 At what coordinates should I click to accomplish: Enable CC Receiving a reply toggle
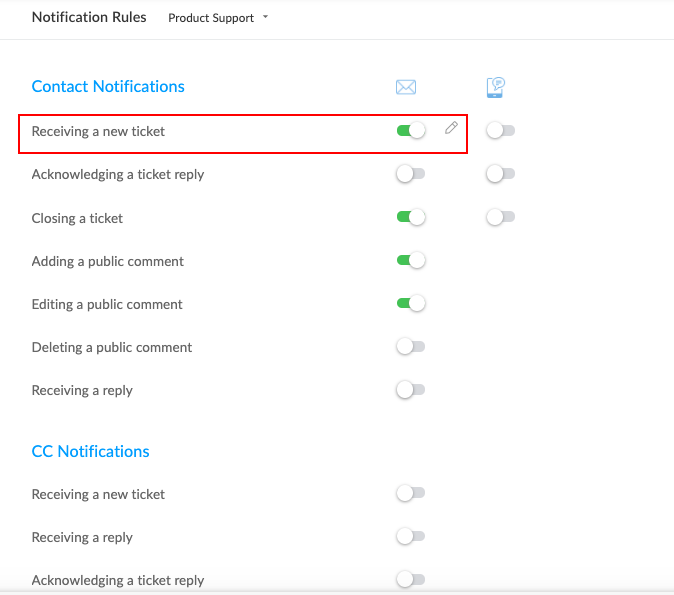pos(411,537)
